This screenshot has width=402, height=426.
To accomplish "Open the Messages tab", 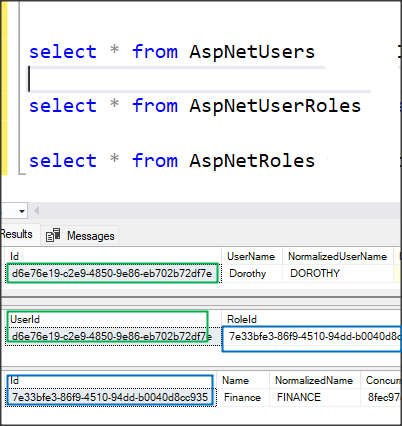I will pyautogui.click(x=80, y=236).
